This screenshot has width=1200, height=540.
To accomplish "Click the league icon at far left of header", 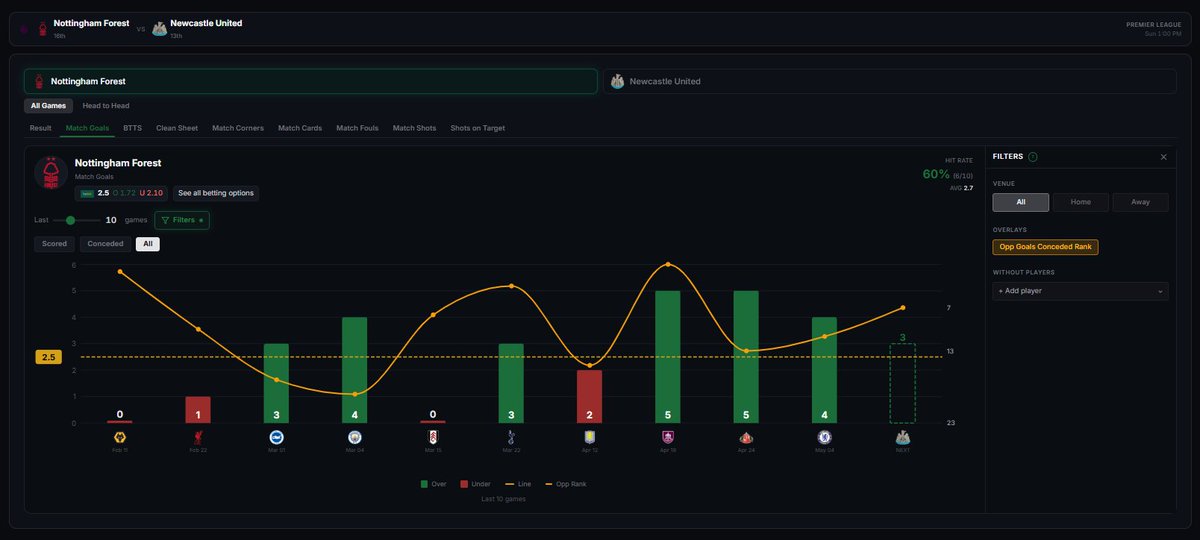I will coord(23,29).
